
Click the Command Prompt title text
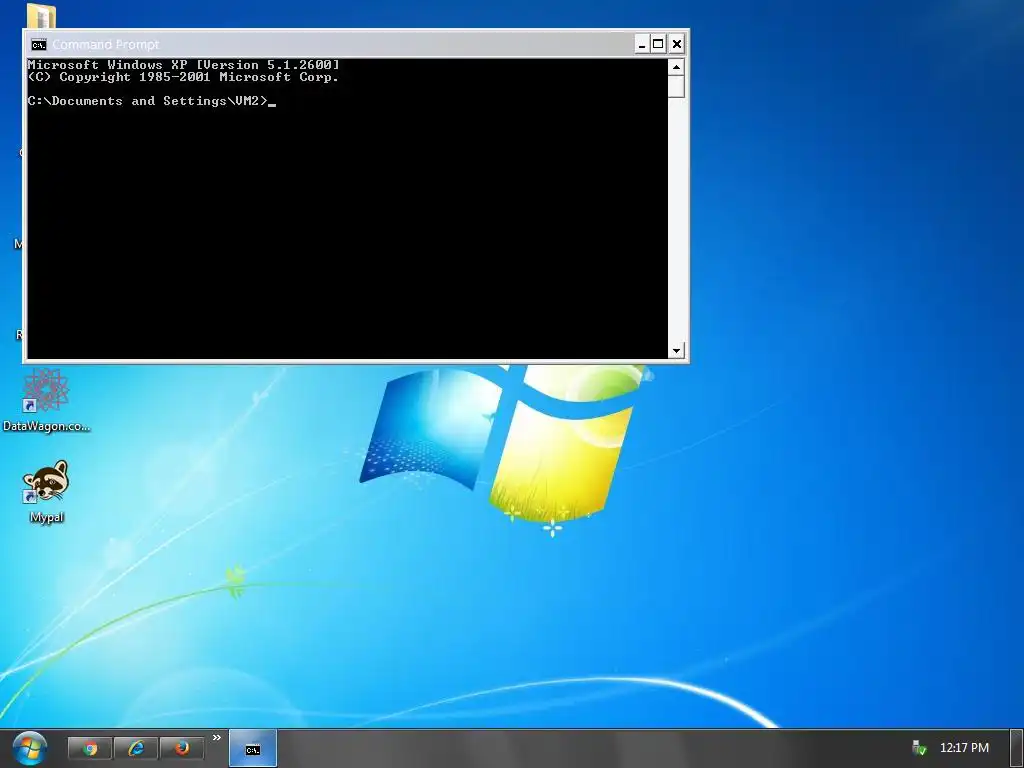tap(106, 44)
